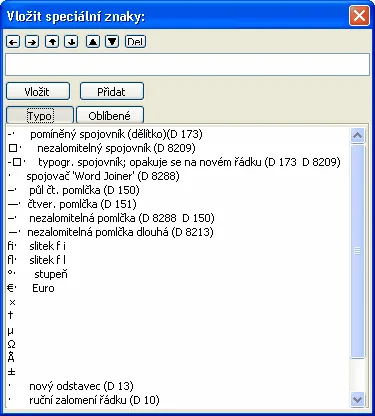Switch to the Typo tab
The image size is (375, 416).
click(x=40, y=115)
